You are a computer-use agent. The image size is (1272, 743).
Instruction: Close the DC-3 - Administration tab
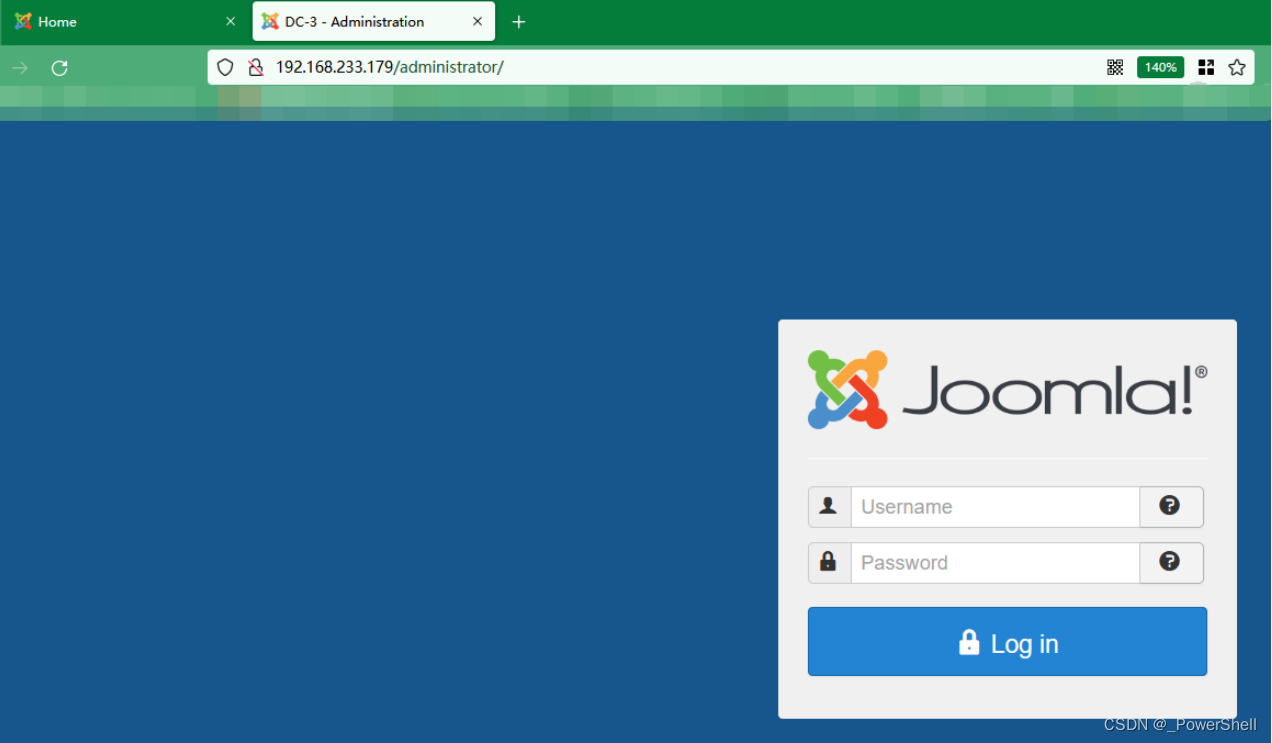point(477,21)
